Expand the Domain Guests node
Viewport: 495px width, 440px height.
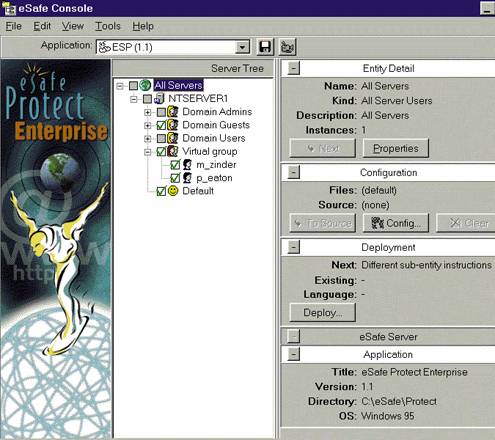coord(148,126)
